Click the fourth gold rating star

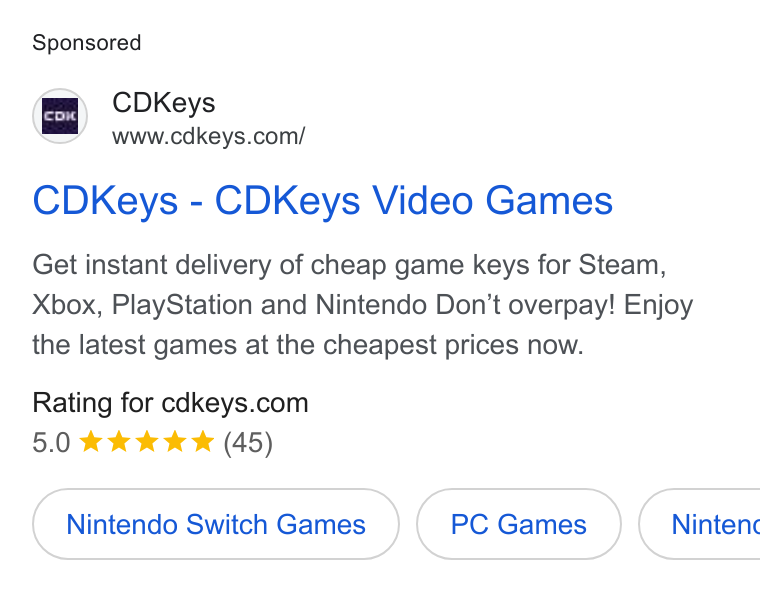175,442
